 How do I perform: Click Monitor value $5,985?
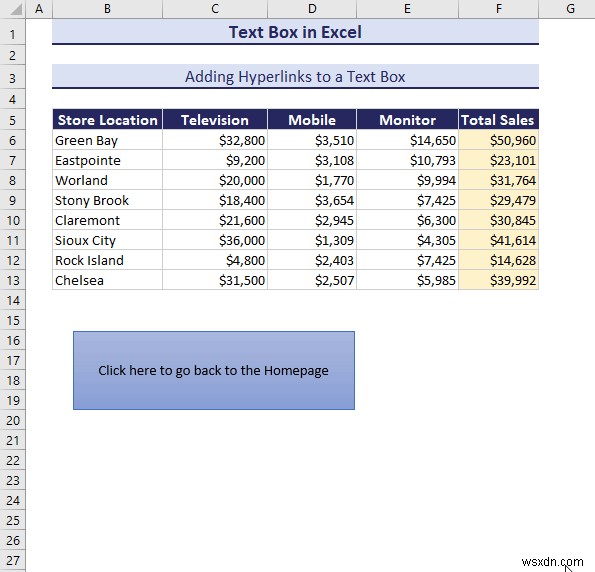[x=407, y=280]
